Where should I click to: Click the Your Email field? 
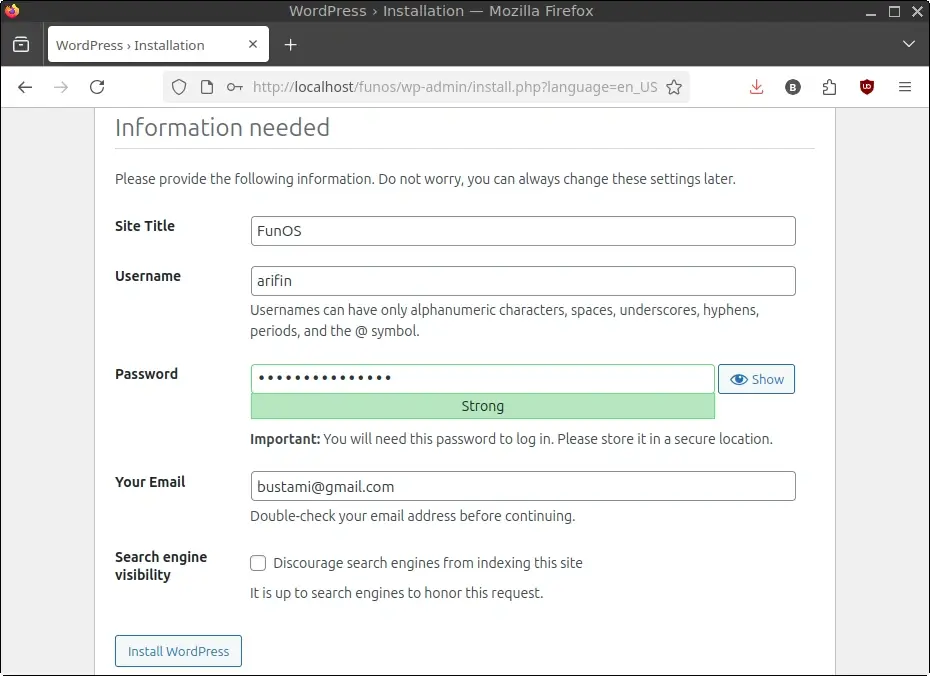523,486
